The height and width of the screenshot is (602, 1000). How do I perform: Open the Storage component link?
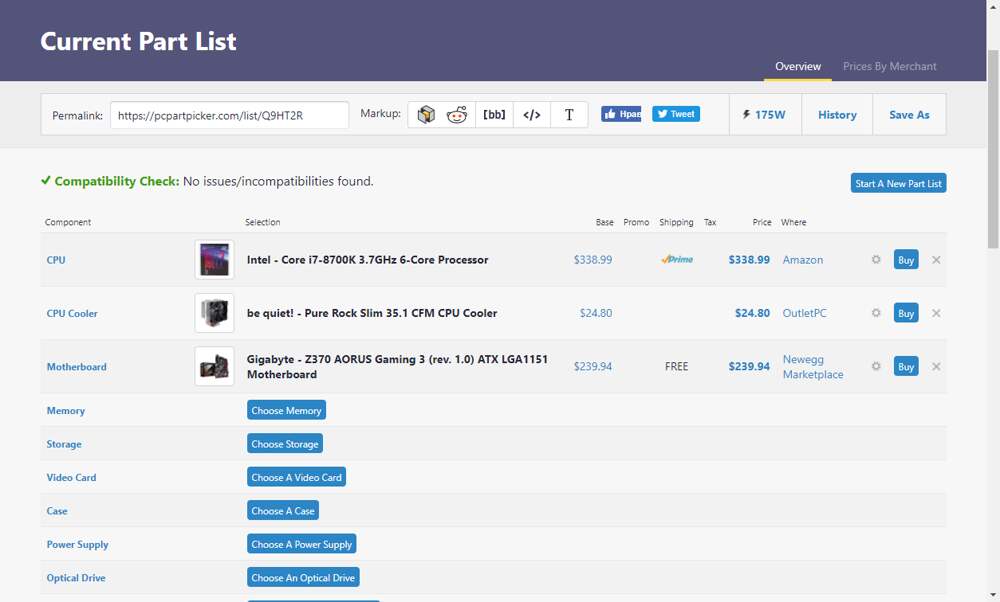tap(64, 444)
